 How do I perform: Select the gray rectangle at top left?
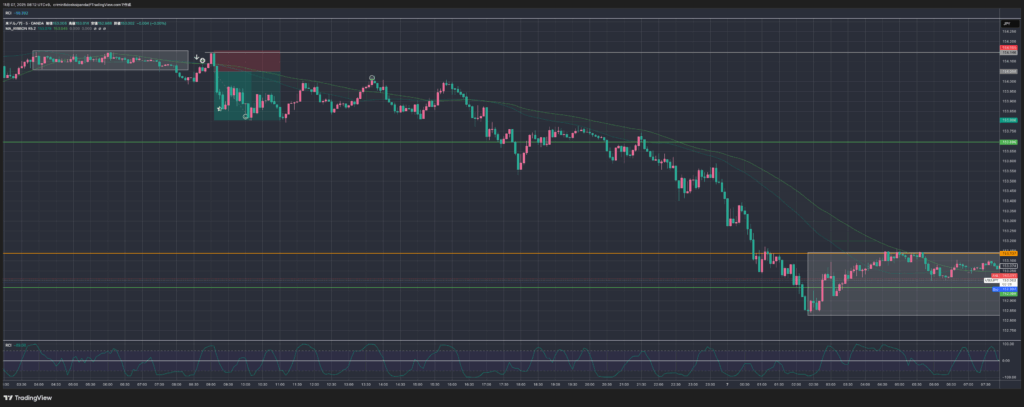110,60
